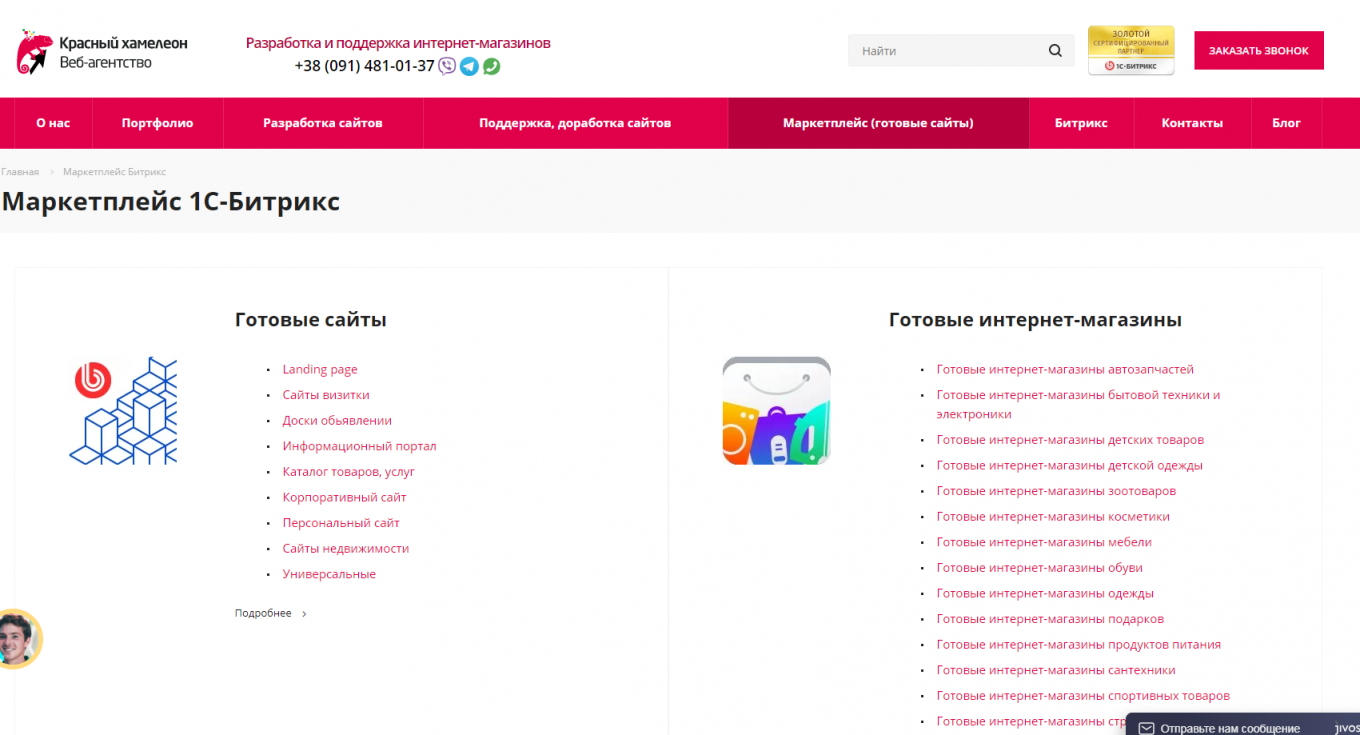
Task: Click the shopping bag store image
Action: (776, 411)
